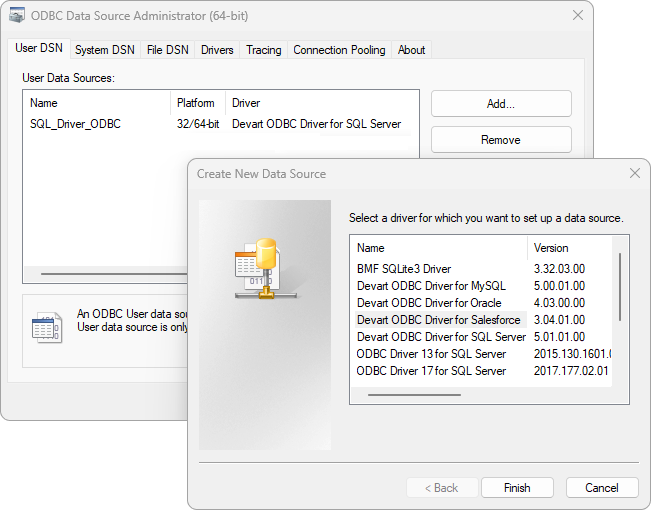Click the data source wizard database icon
Image resolution: width=651 pixels, height=510 pixels.
pos(266,268)
